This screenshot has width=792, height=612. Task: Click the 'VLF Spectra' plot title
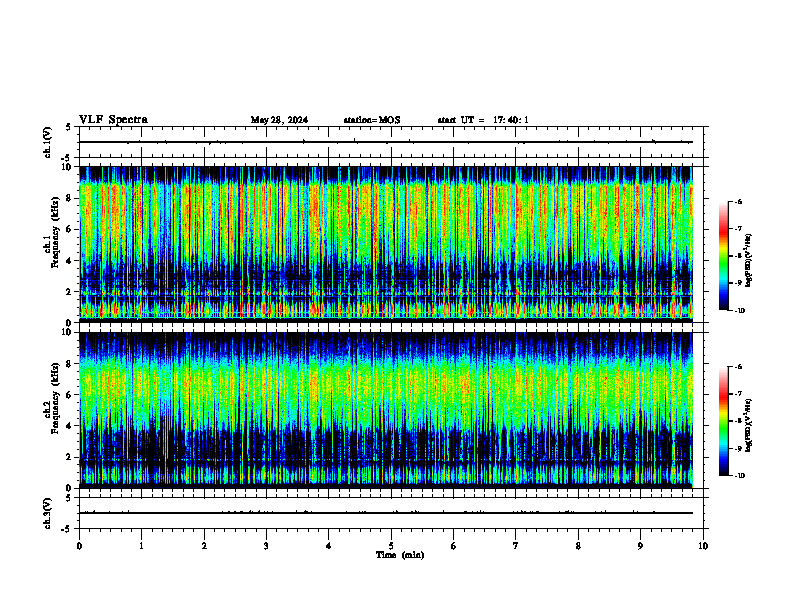(x=113, y=120)
